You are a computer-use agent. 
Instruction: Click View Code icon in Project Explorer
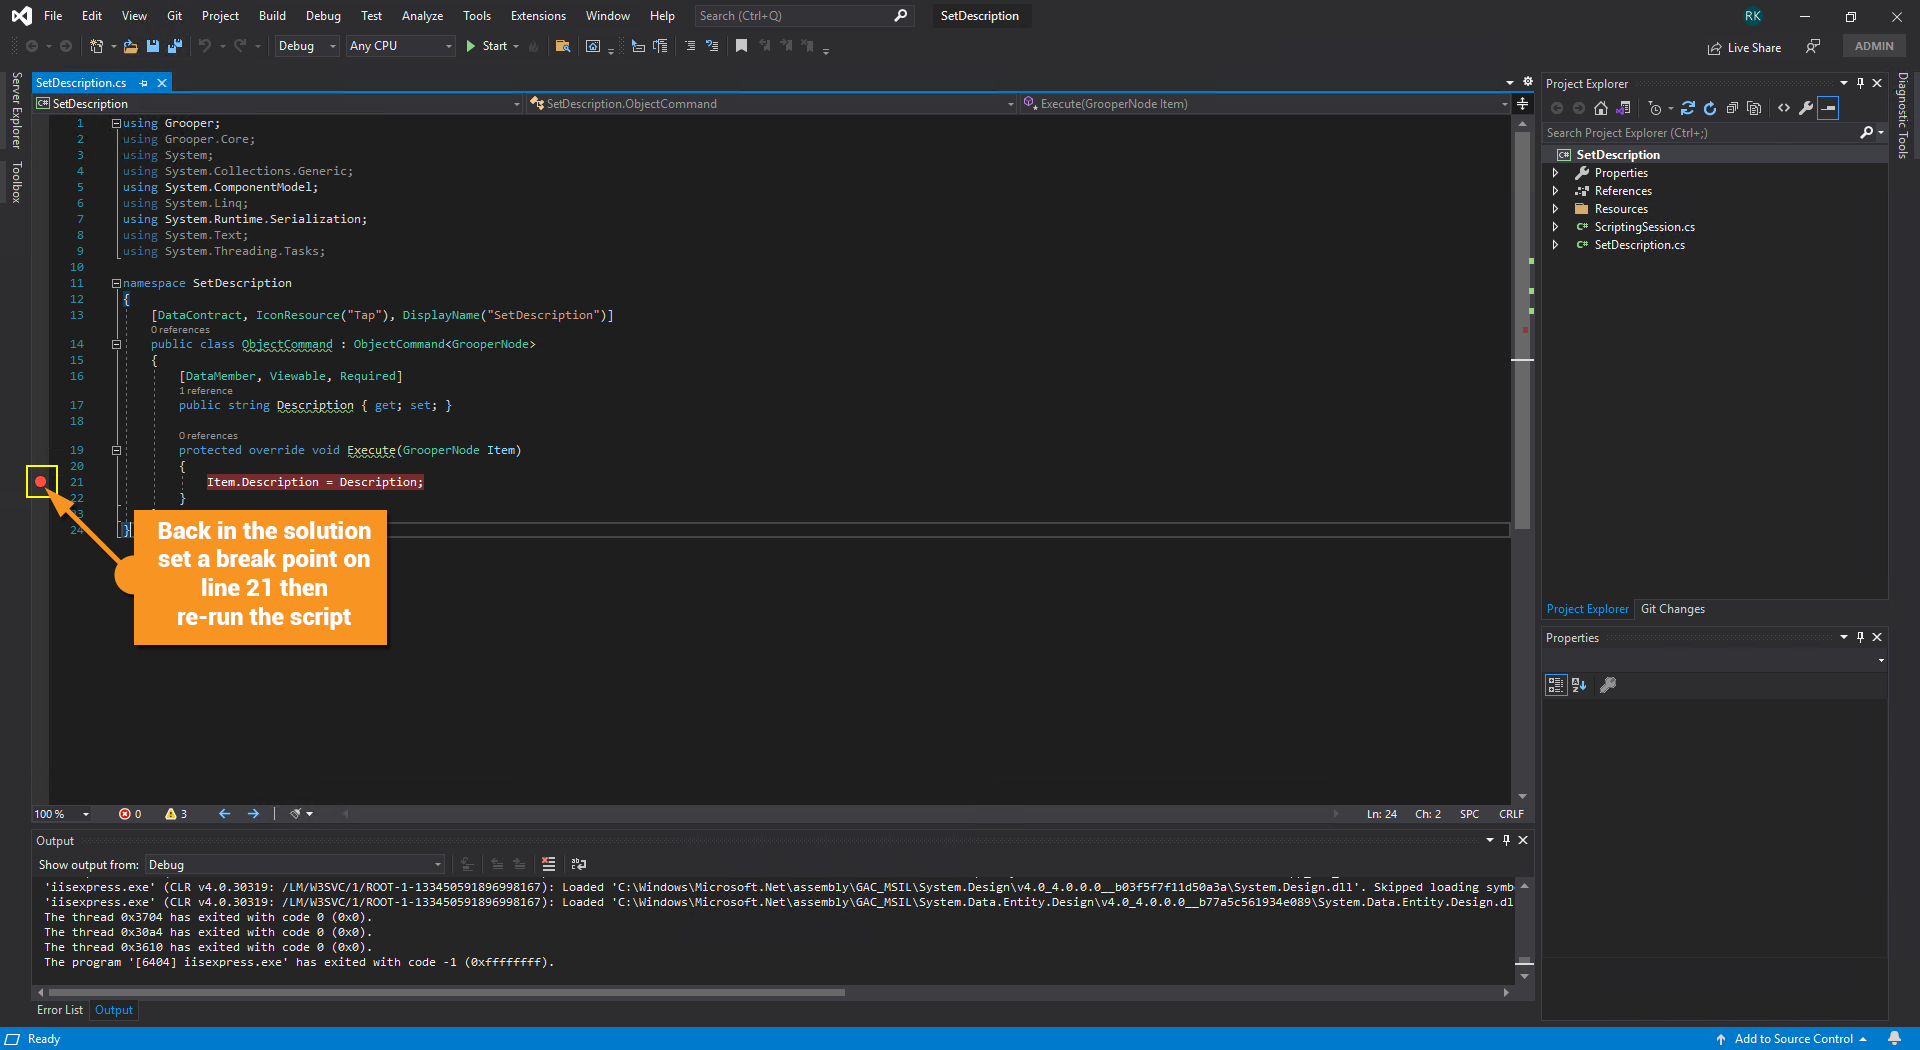click(x=1784, y=108)
